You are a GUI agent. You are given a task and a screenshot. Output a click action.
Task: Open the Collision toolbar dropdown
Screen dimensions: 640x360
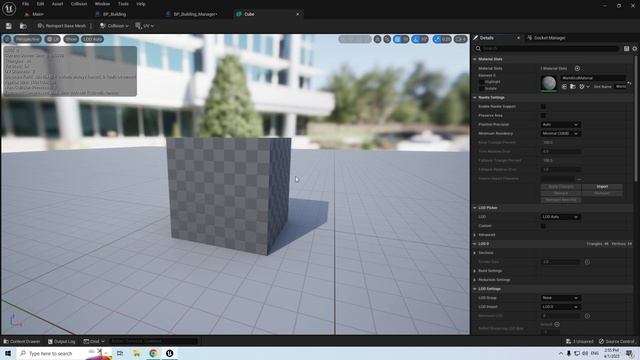(x=114, y=26)
